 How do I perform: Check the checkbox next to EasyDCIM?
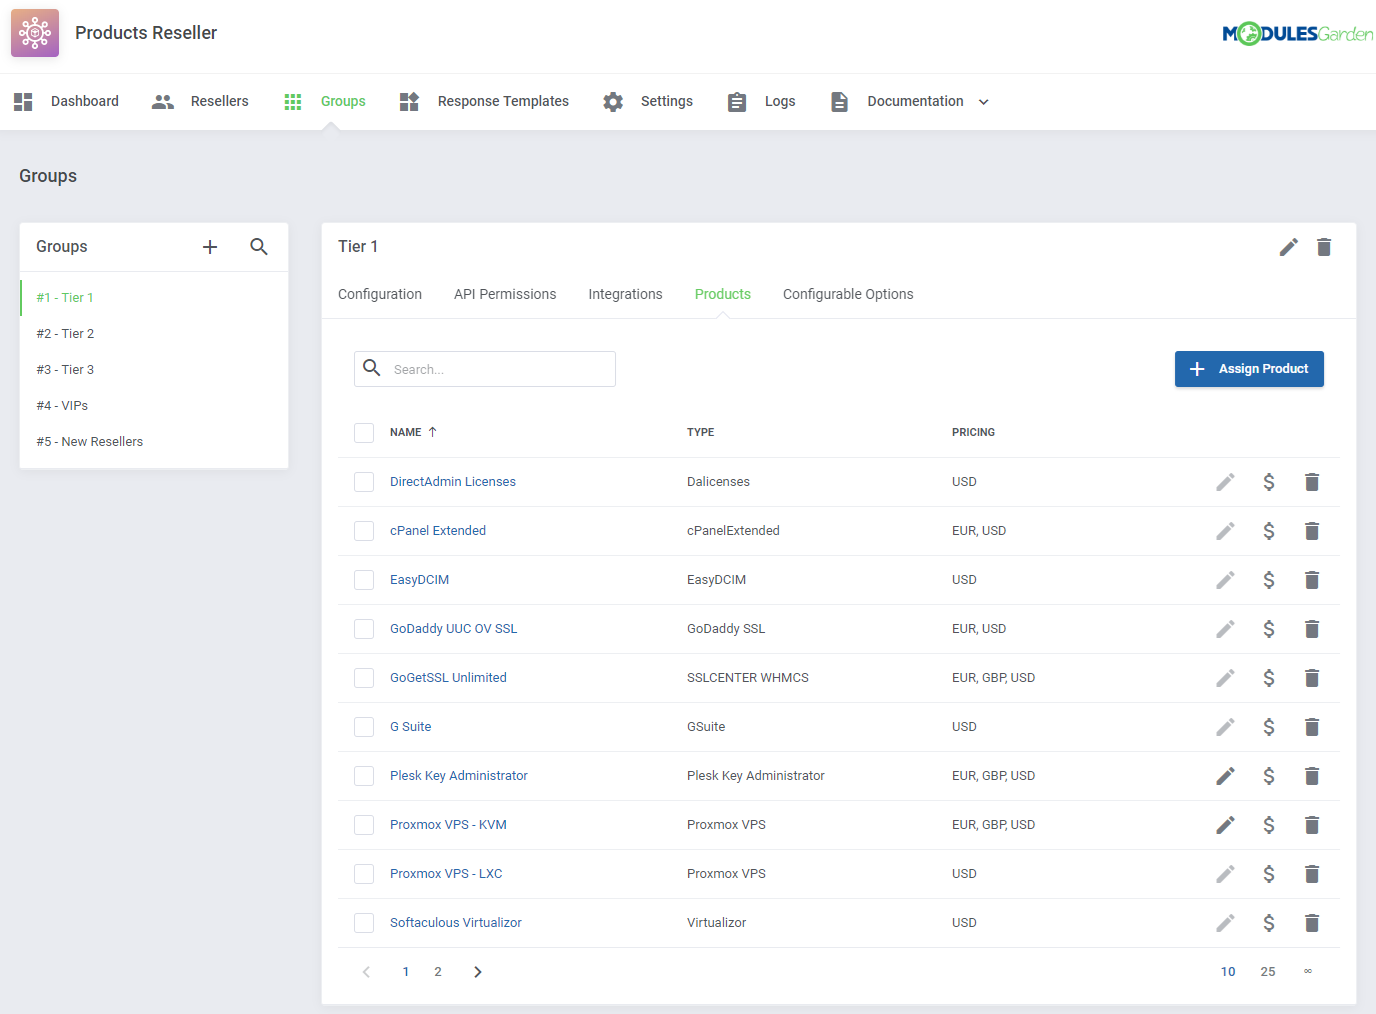(364, 579)
